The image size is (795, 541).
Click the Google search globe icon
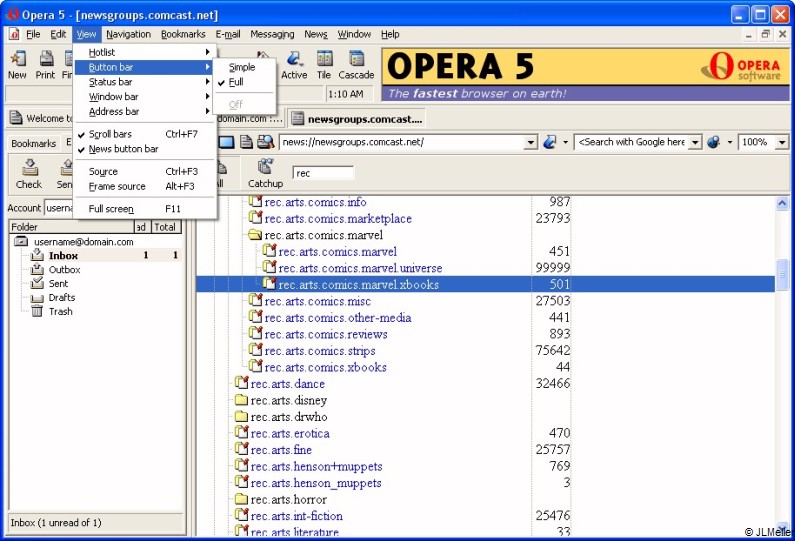(713, 142)
